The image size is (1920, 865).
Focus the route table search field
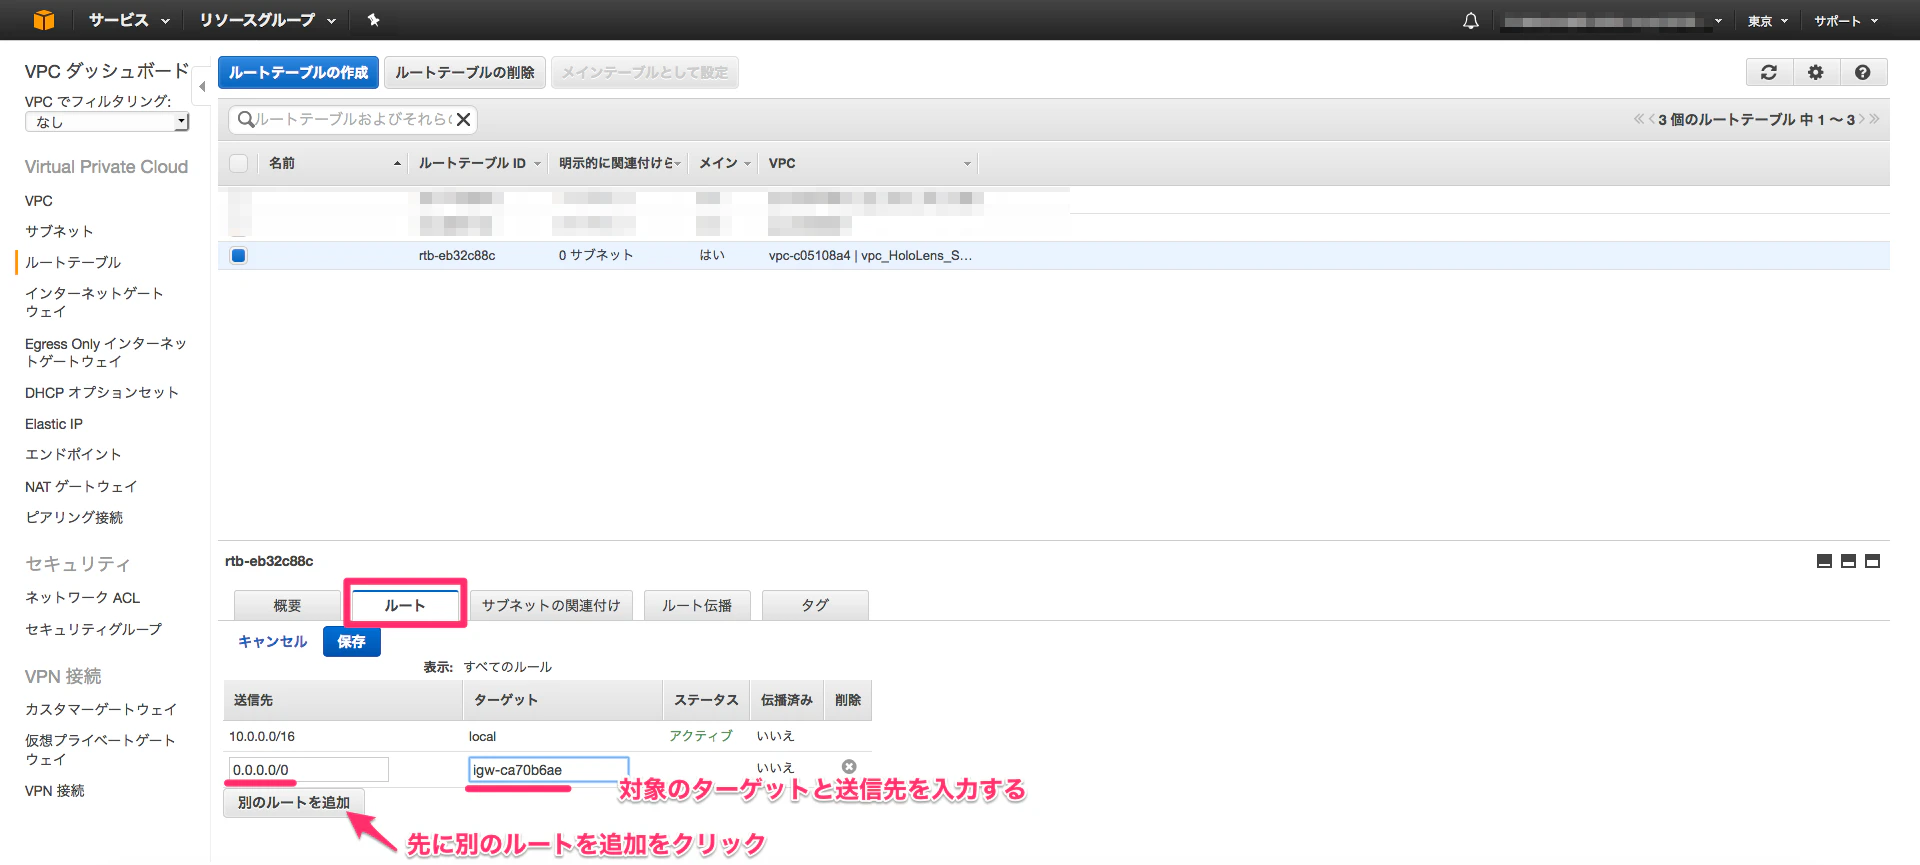point(353,120)
